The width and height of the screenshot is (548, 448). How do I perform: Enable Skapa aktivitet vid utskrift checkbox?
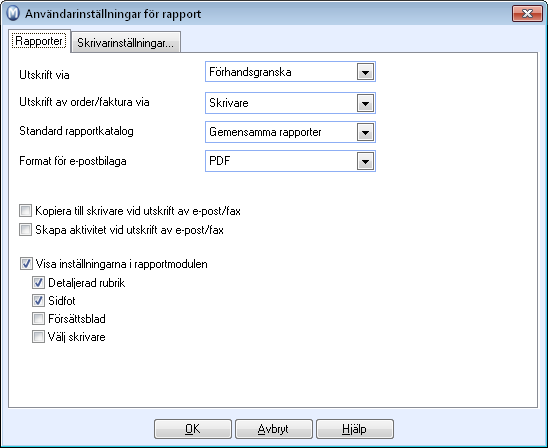[x=26, y=230]
